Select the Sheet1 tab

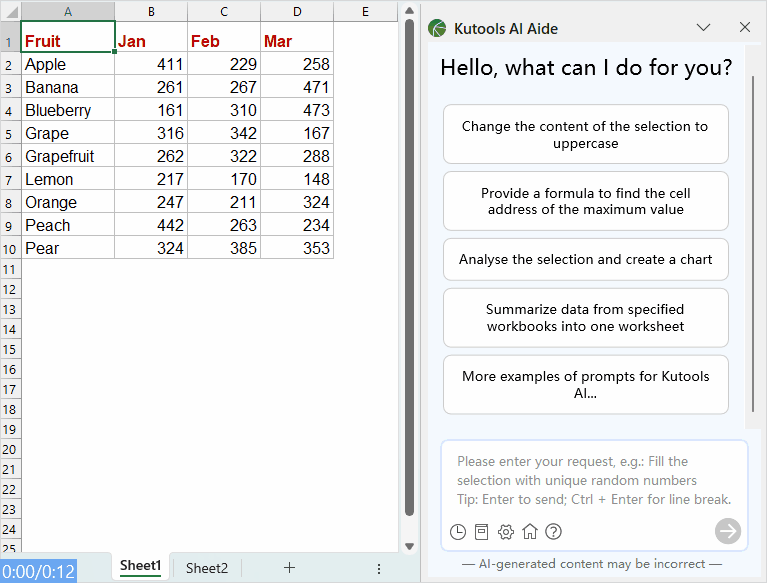(140, 567)
